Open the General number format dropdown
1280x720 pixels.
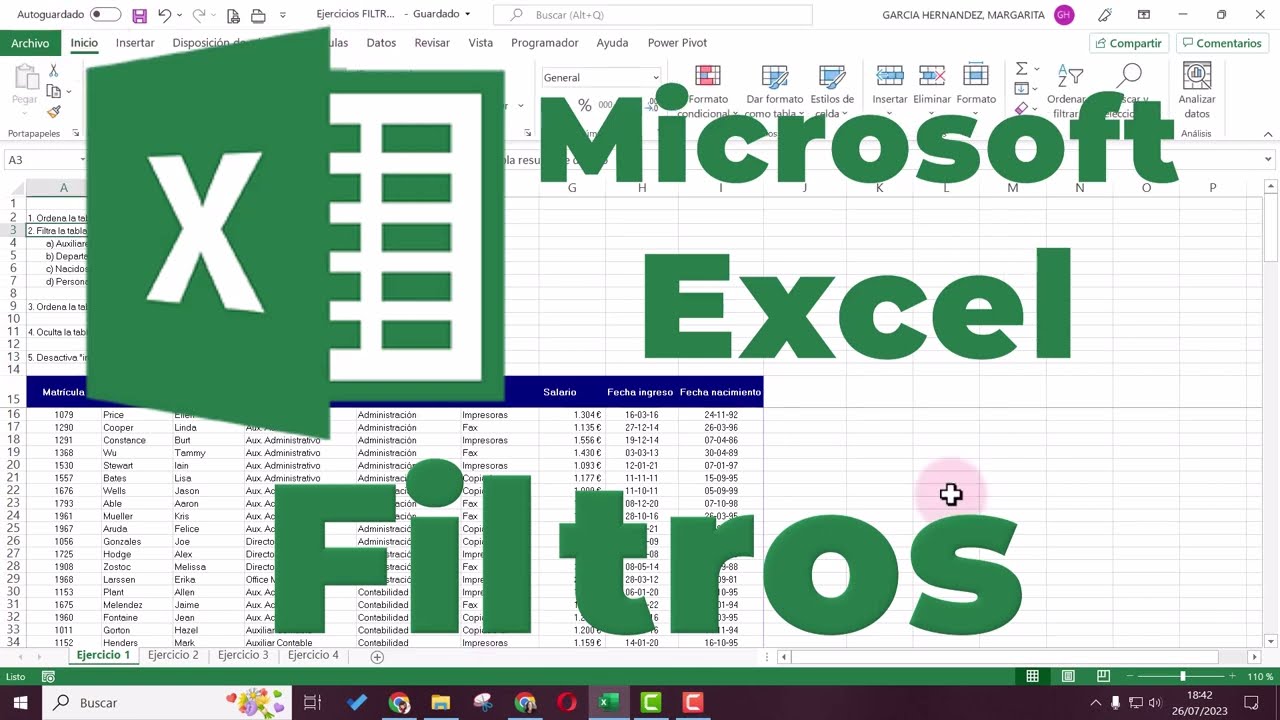coord(656,78)
